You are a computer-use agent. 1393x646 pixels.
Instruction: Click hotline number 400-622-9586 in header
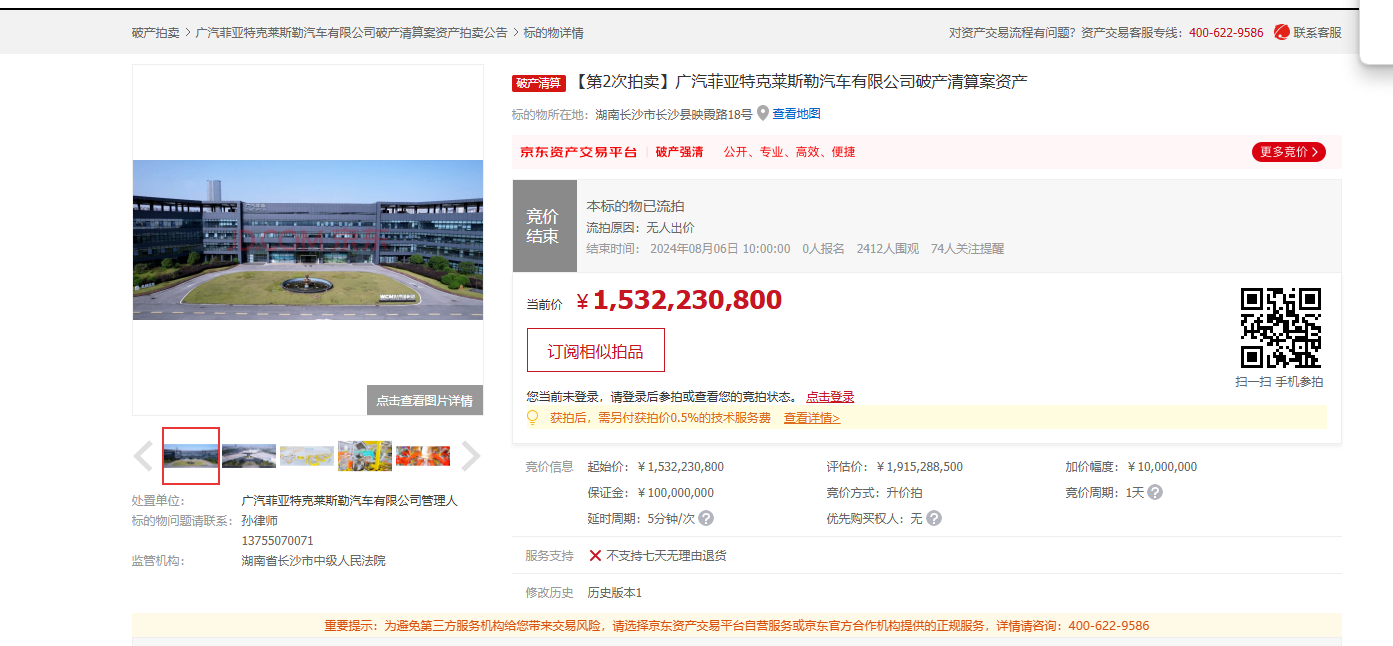coord(1226,33)
